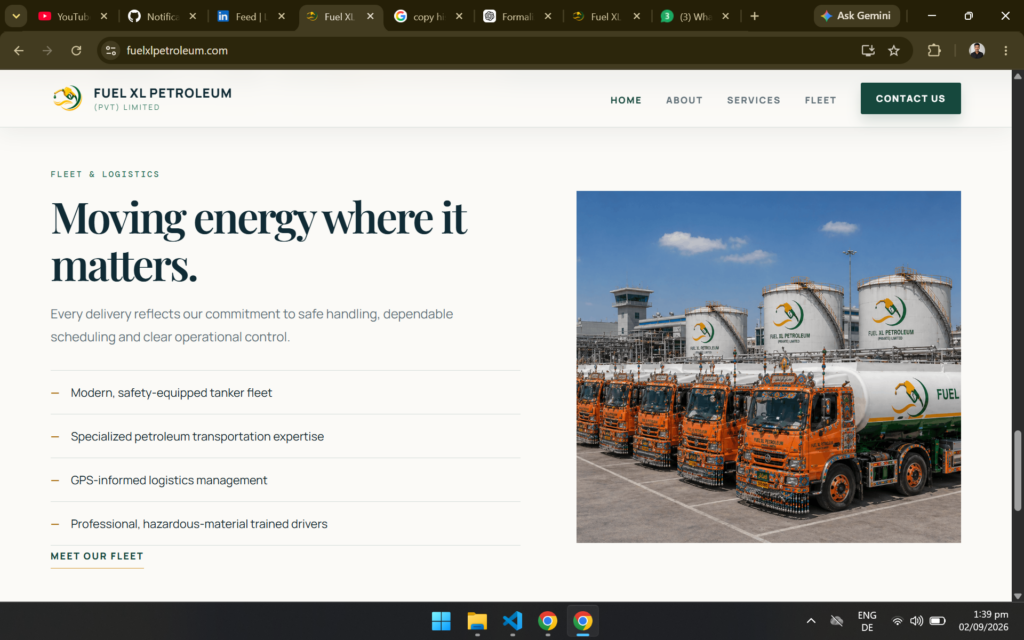Show hidden system tray icons
The image size is (1024, 640).
coord(810,620)
